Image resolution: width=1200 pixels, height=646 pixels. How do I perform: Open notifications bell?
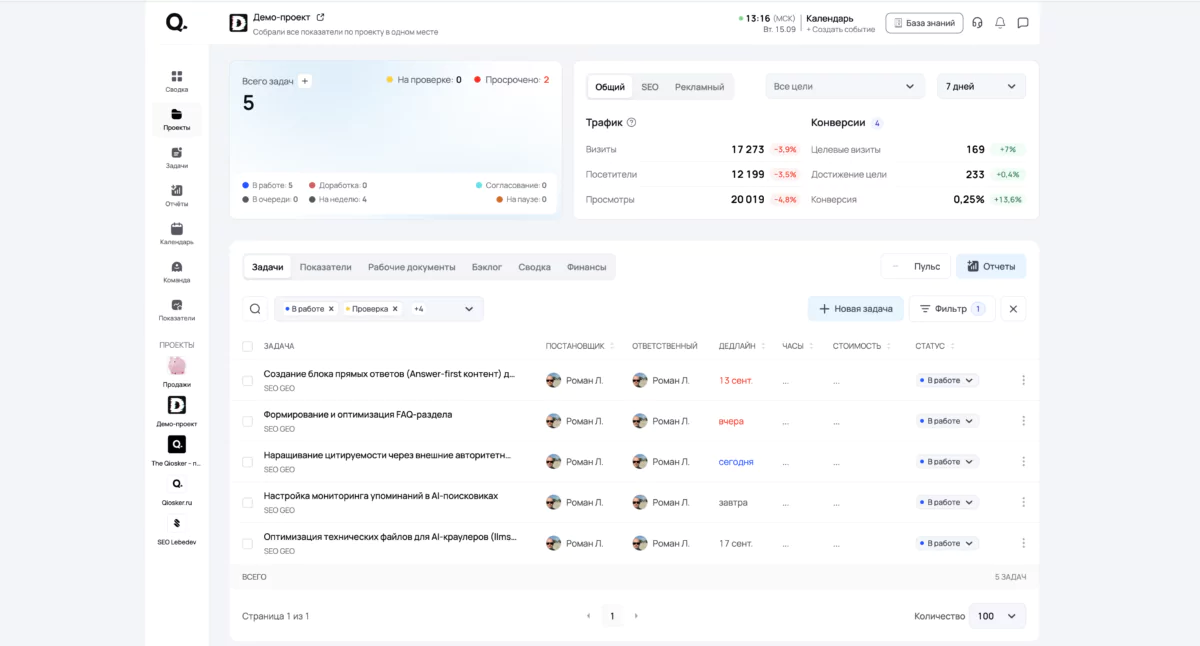[1000, 23]
